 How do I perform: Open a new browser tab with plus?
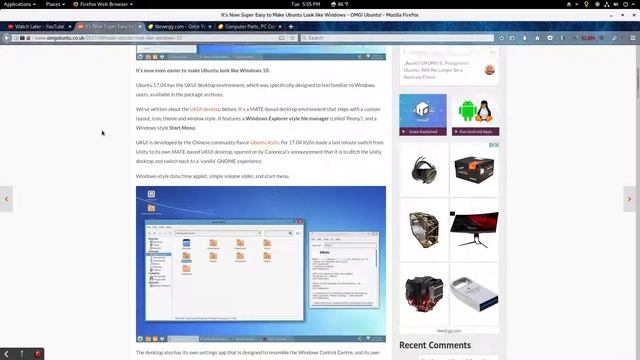pos(291,27)
